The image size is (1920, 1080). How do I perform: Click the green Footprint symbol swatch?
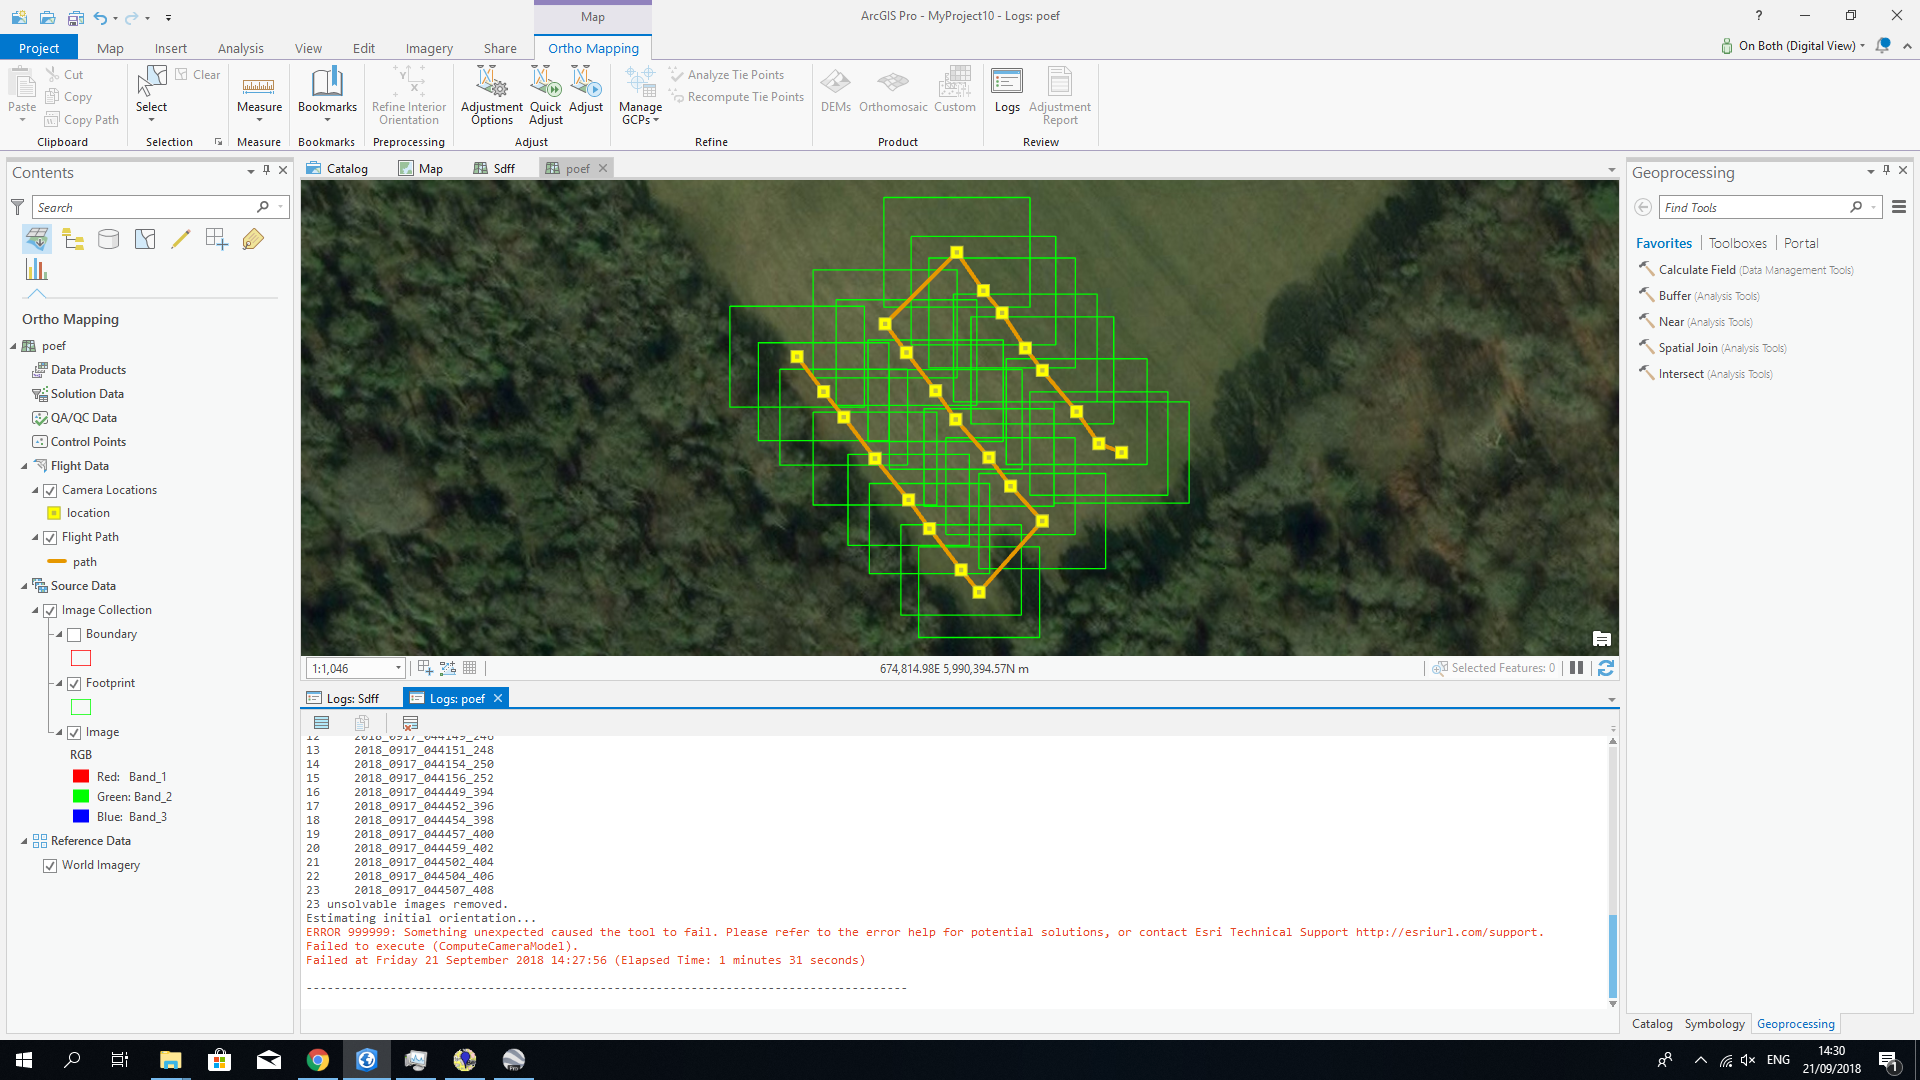pyautogui.click(x=81, y=707)
